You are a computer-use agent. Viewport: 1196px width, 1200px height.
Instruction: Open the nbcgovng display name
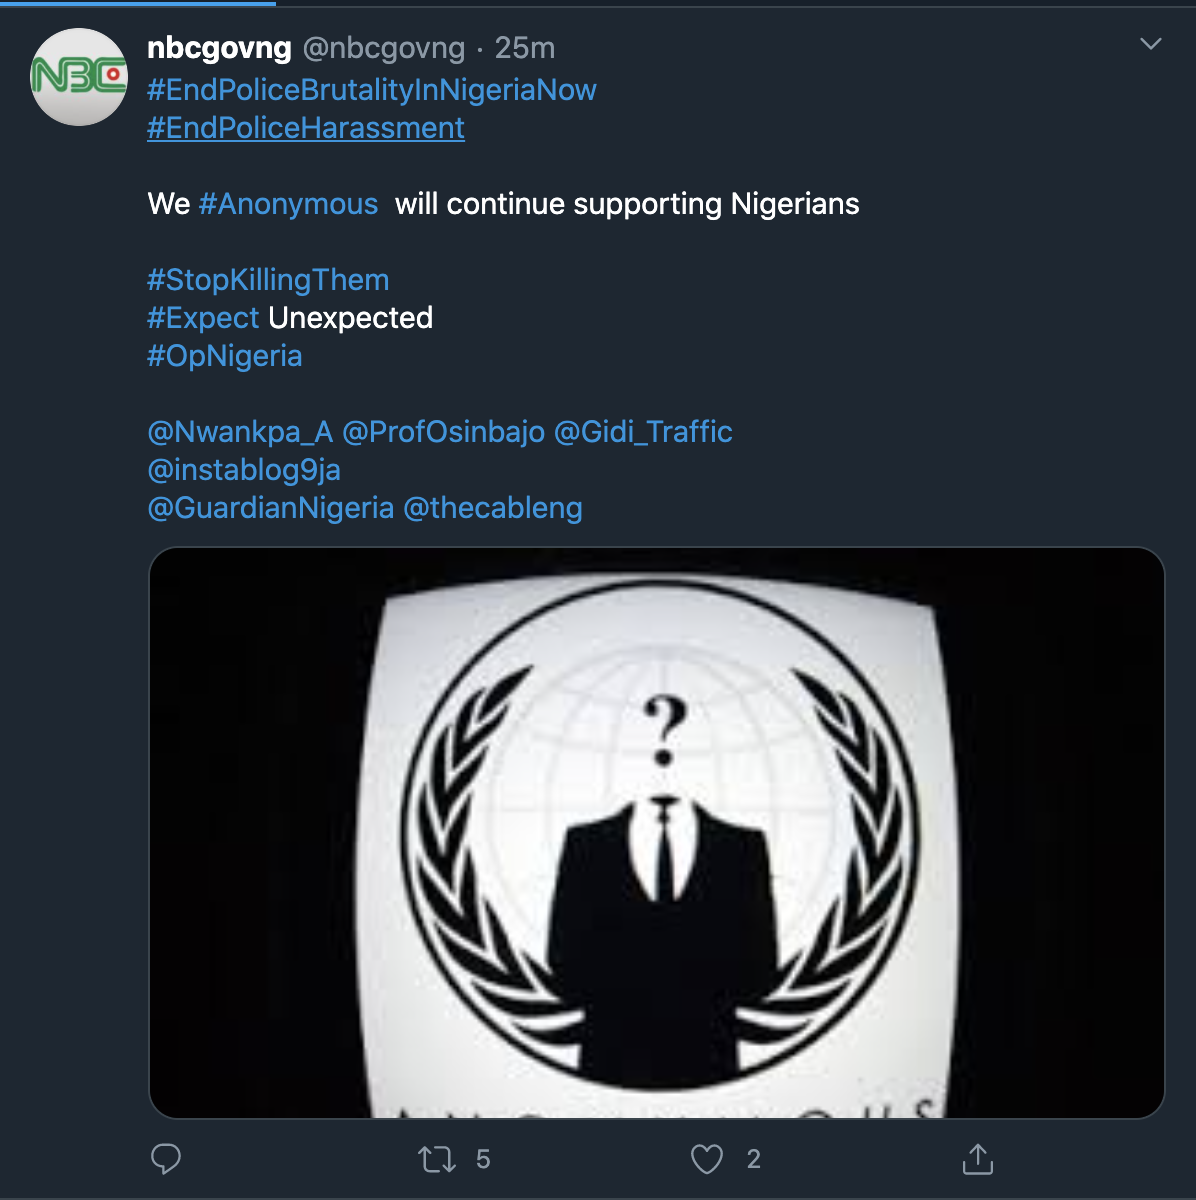pyautogui.click(x=219, y=48)
